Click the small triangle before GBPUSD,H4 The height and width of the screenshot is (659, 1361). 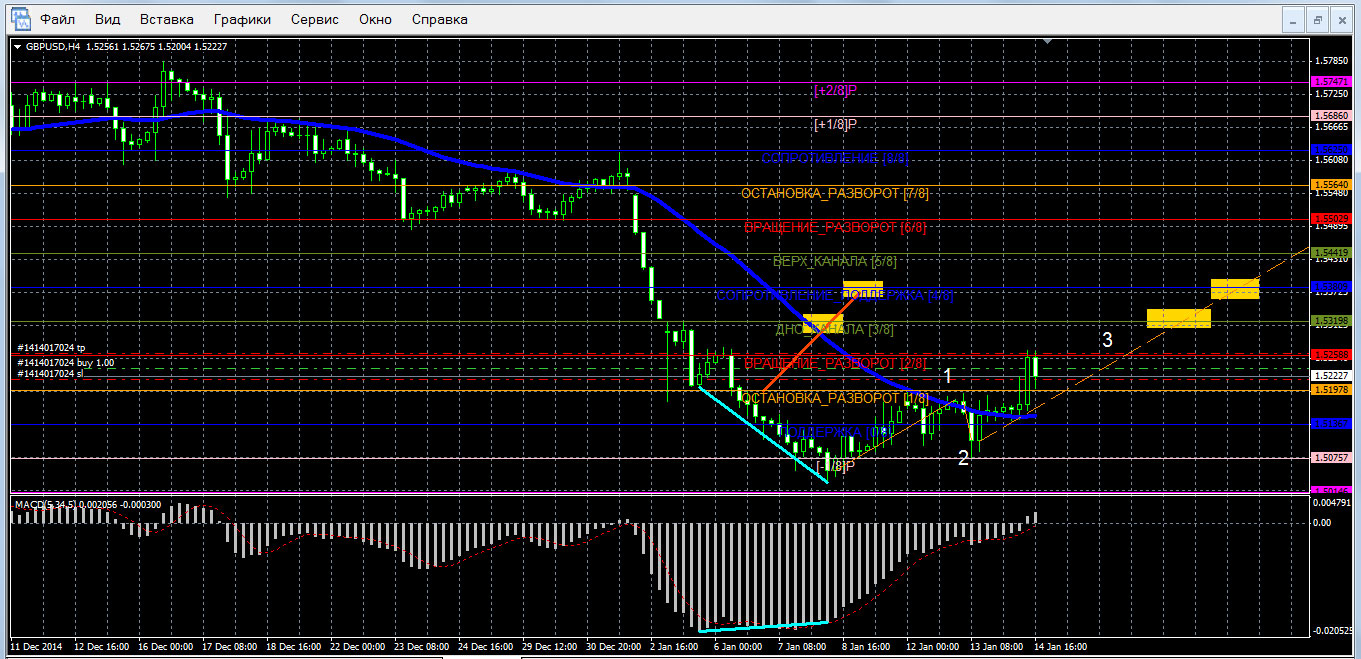(x=17, y=46)
